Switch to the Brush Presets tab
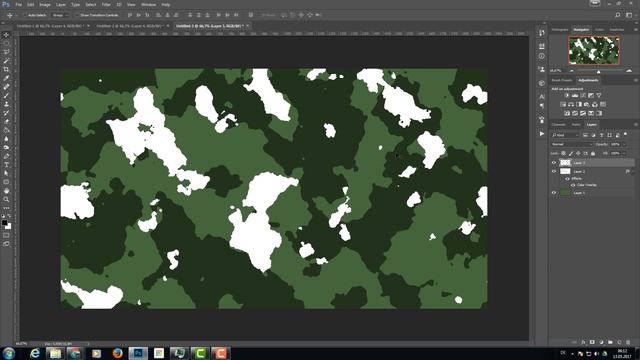The image size is (640, 360). pyautogui.click(x=562, y=80)
